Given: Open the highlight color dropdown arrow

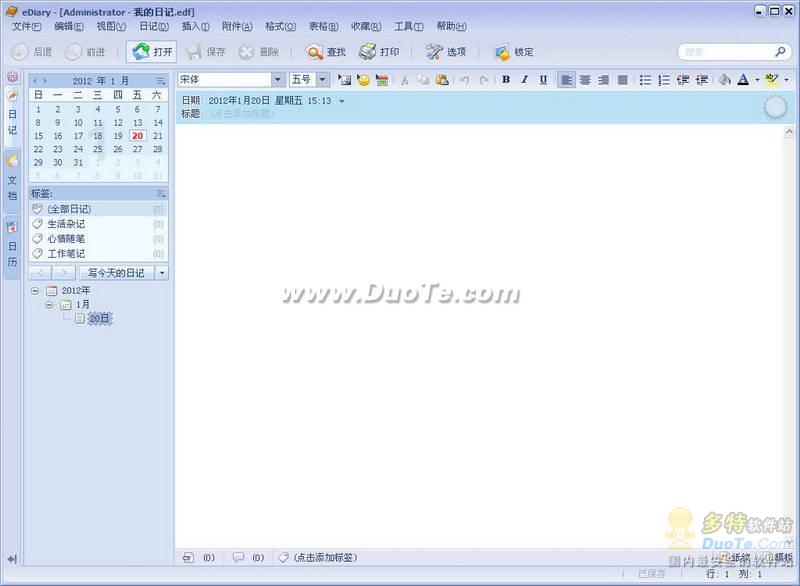Looking at the screenshot, I should [786, 80].
